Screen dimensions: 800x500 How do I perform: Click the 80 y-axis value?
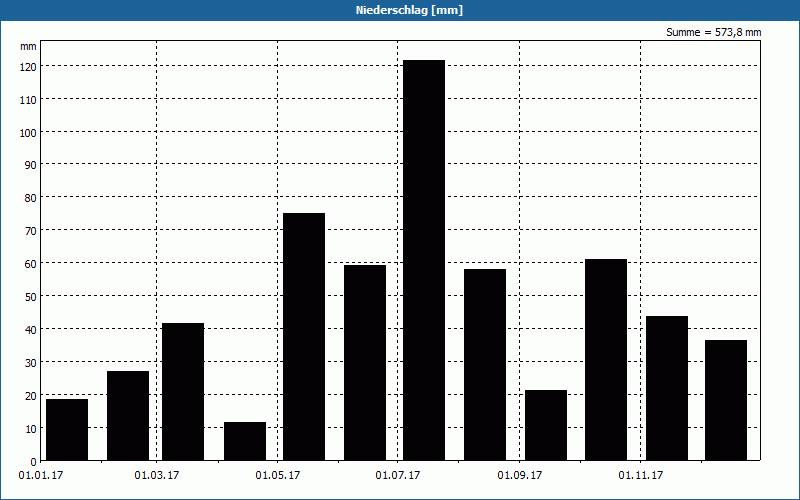(31, 198)
